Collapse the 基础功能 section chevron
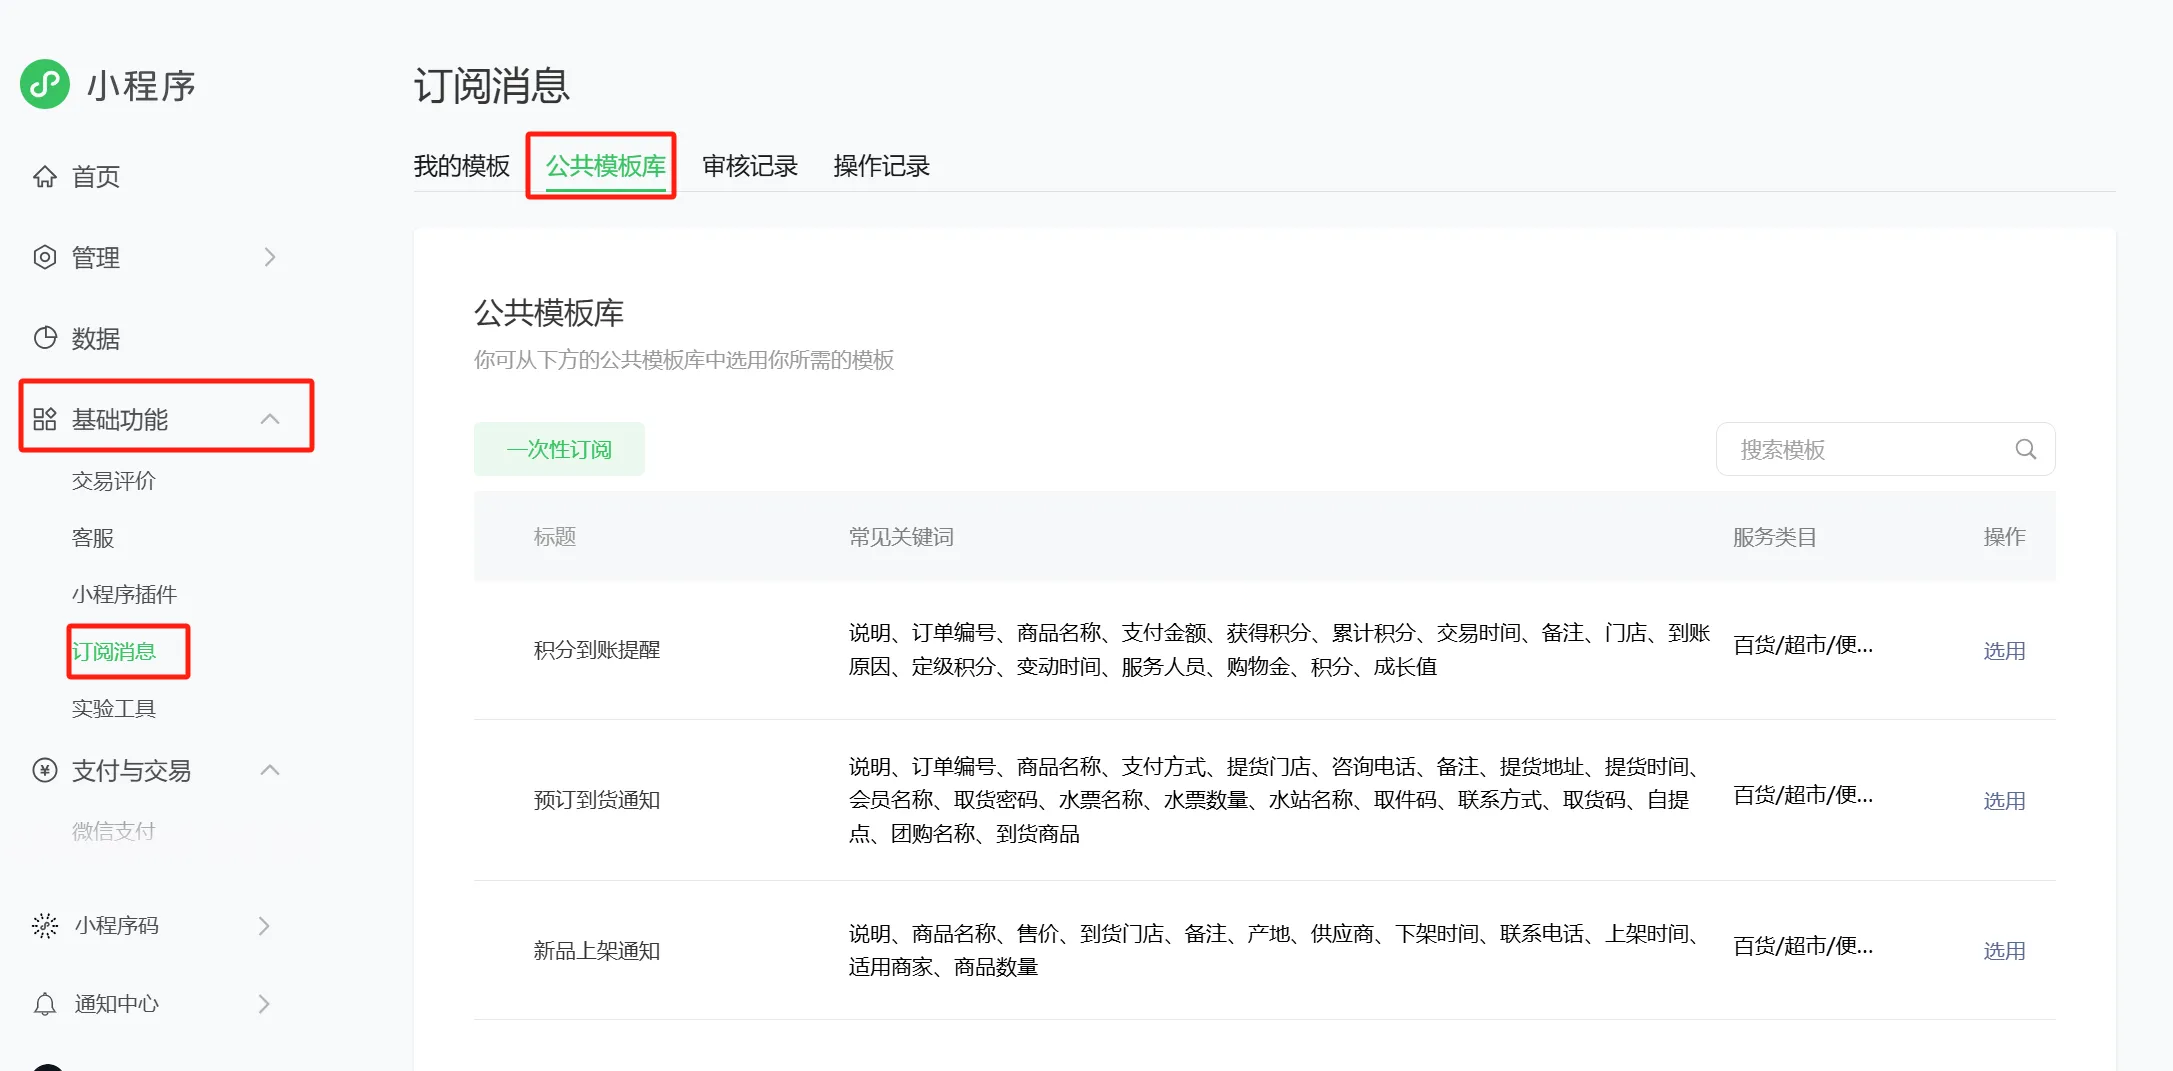 [x=270, y=419]
